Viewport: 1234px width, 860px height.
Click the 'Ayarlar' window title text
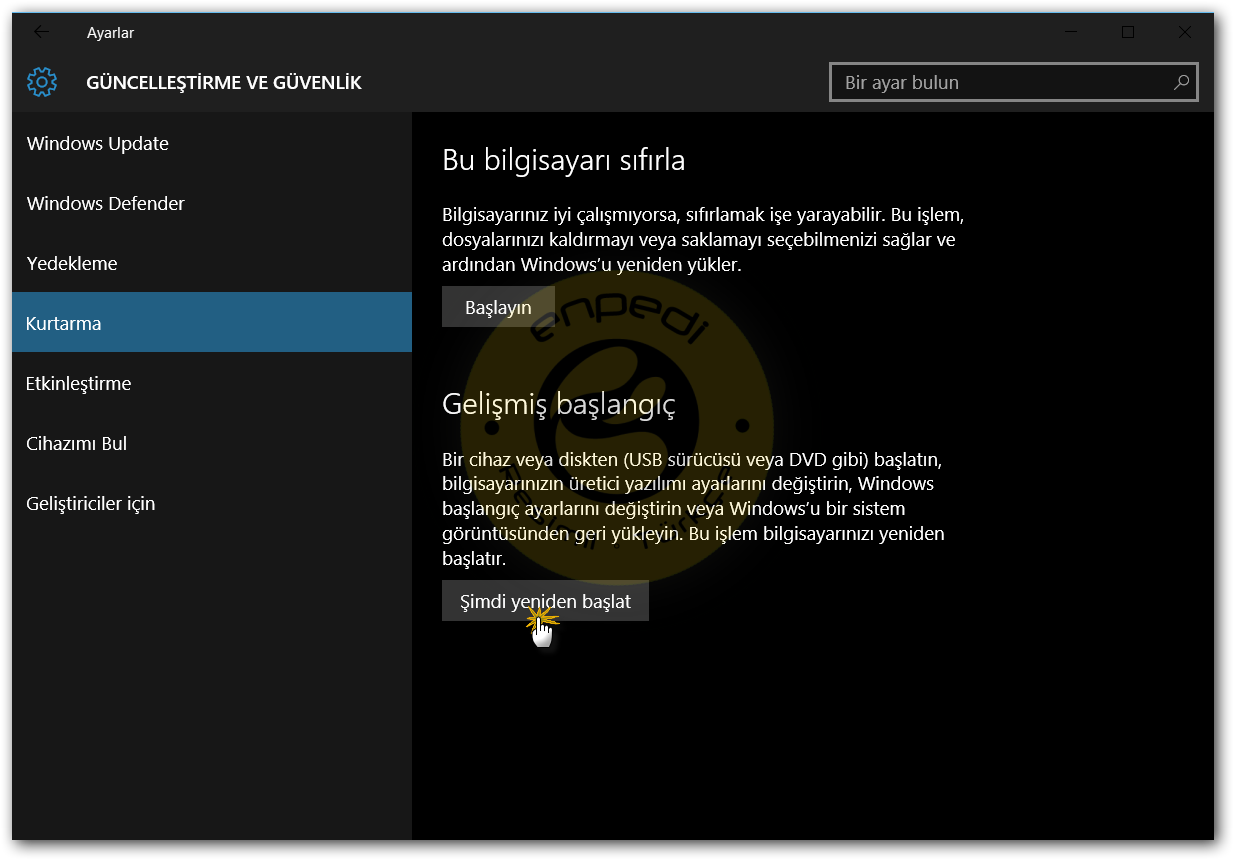pyautogui.click(x=110, y=33)
